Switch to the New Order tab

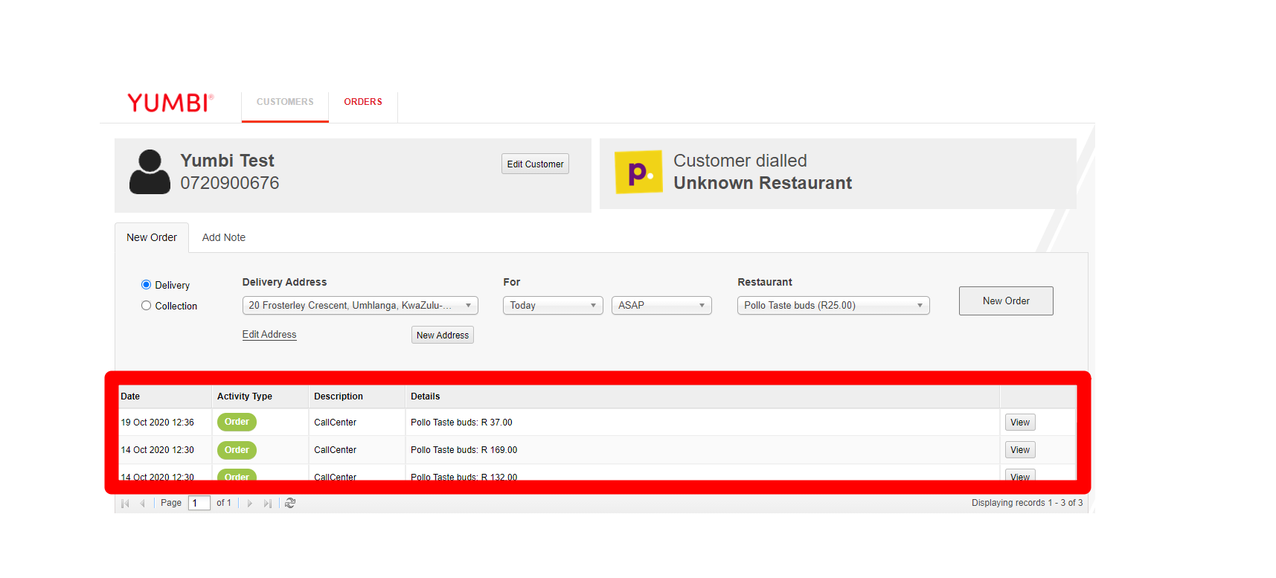152,237
